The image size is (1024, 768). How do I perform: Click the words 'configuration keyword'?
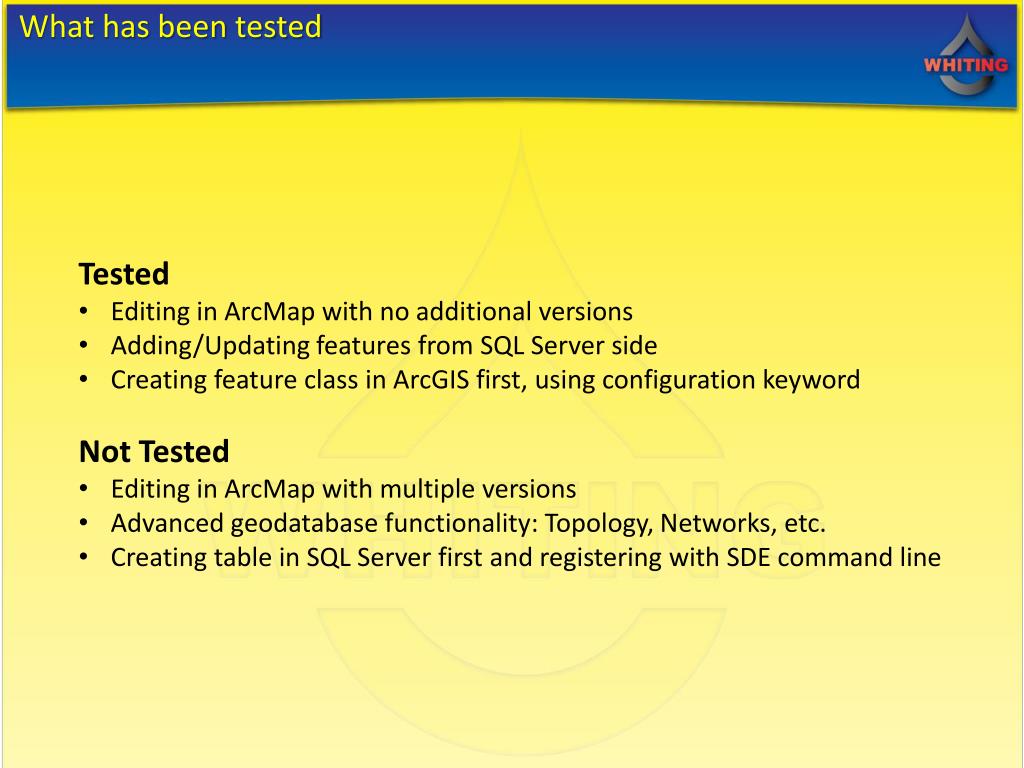pyautogui.click(x=731, y=380)
